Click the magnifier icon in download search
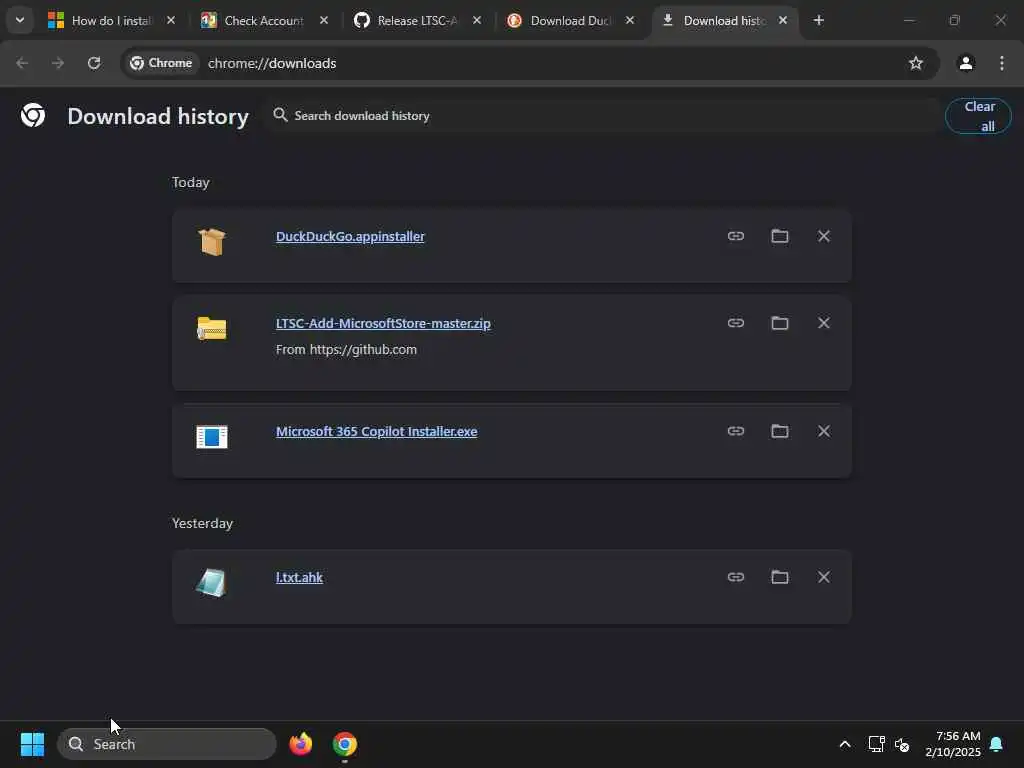Viewport: 1024px width, 768px height. [280, 115]
